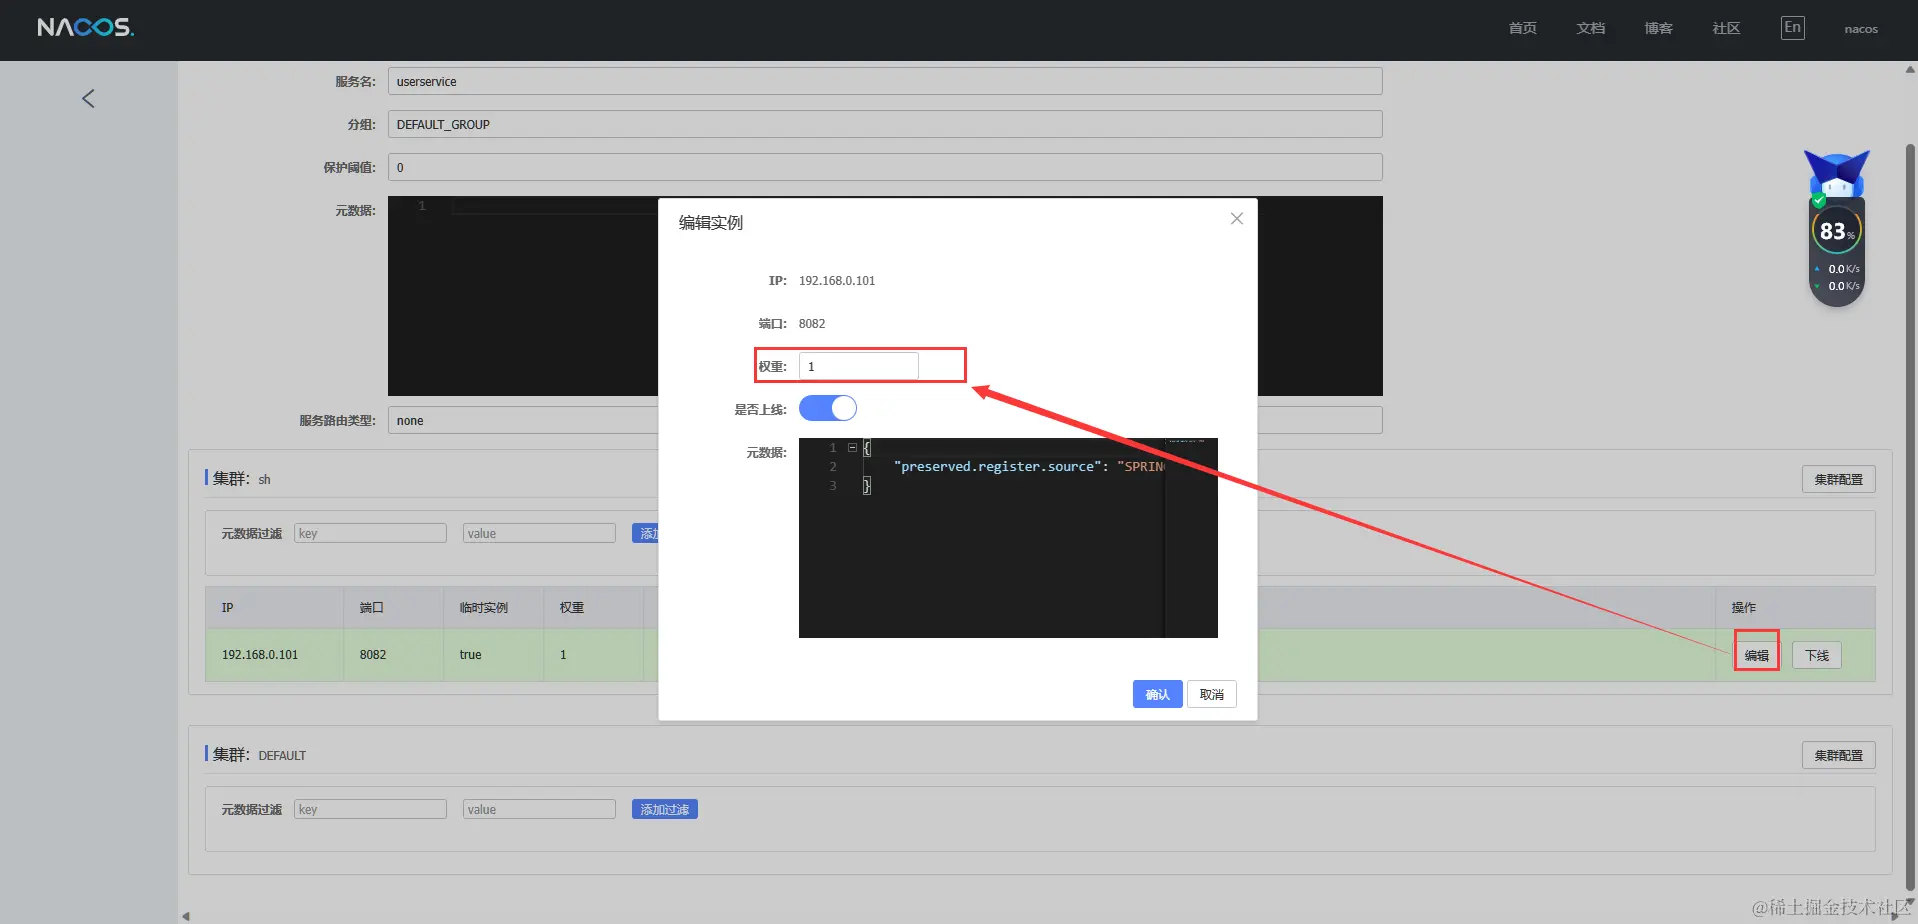Click the page's vertical scrollbar
1918x924 pixels.
tap(1910, 515)
